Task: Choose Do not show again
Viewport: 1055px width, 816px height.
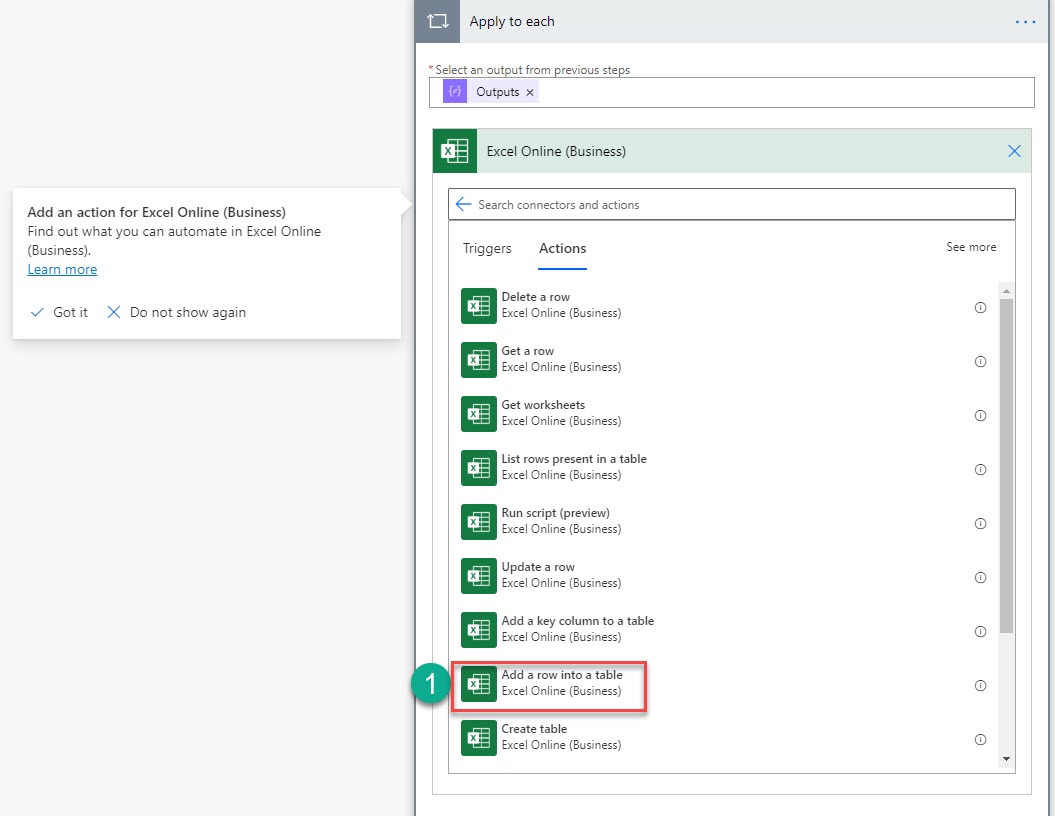Action: point(177,312)
